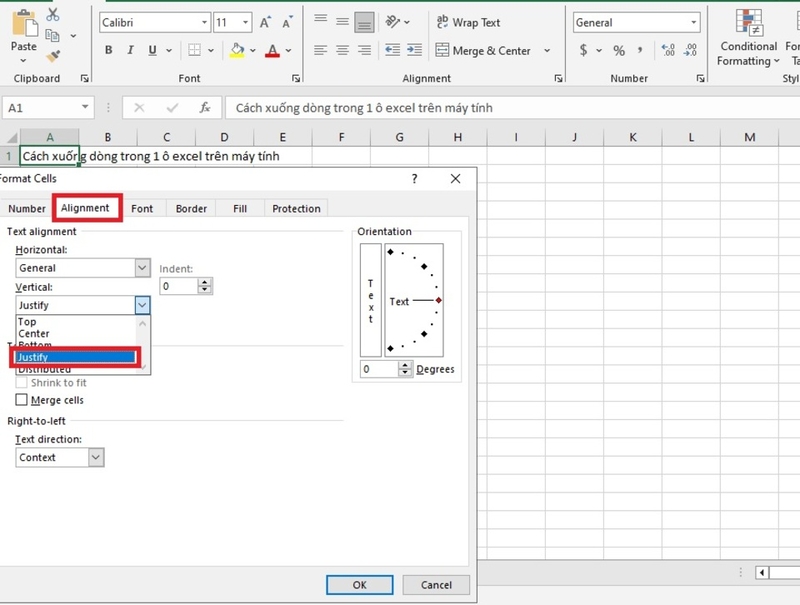The width and height of the screenshot is (800, 605).
Task: Open Text direction Context dropdown
Action: tap(96, 457)
